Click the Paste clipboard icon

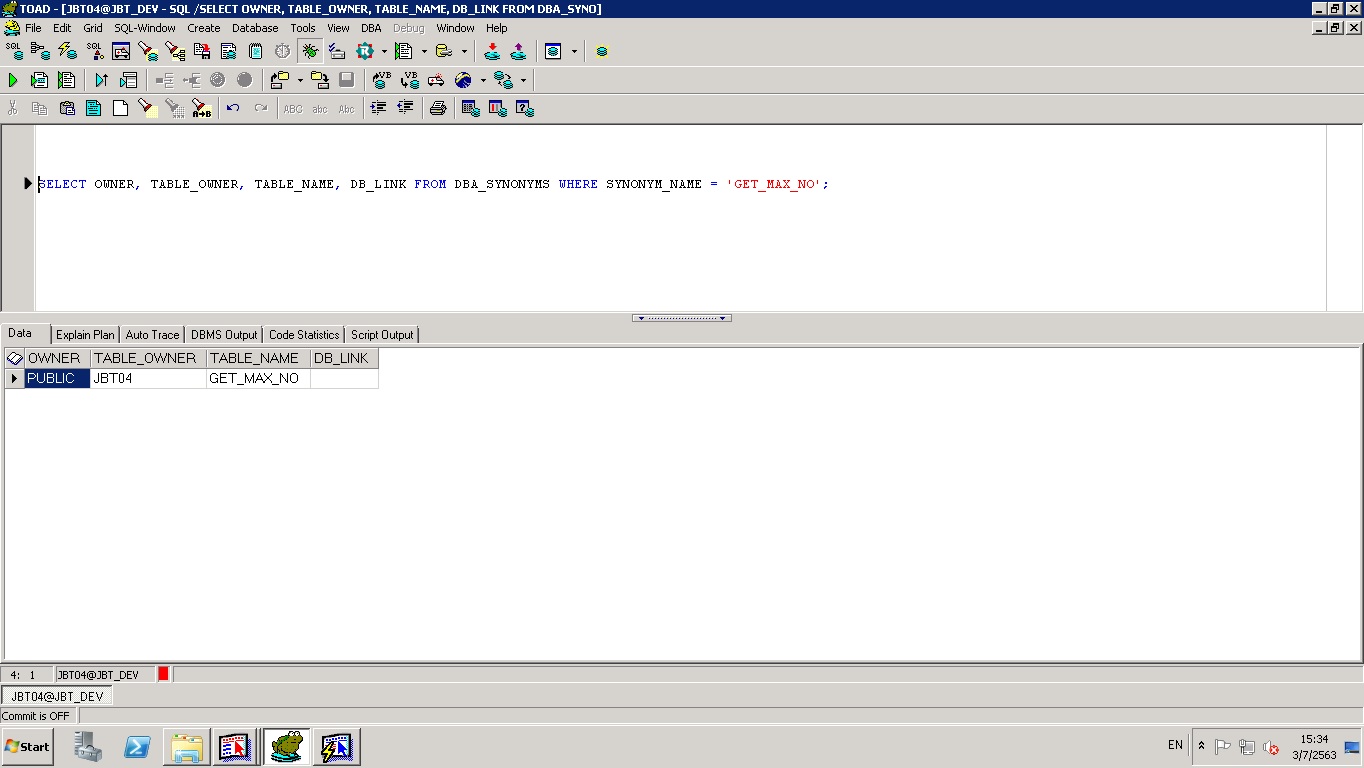point(67,108)
